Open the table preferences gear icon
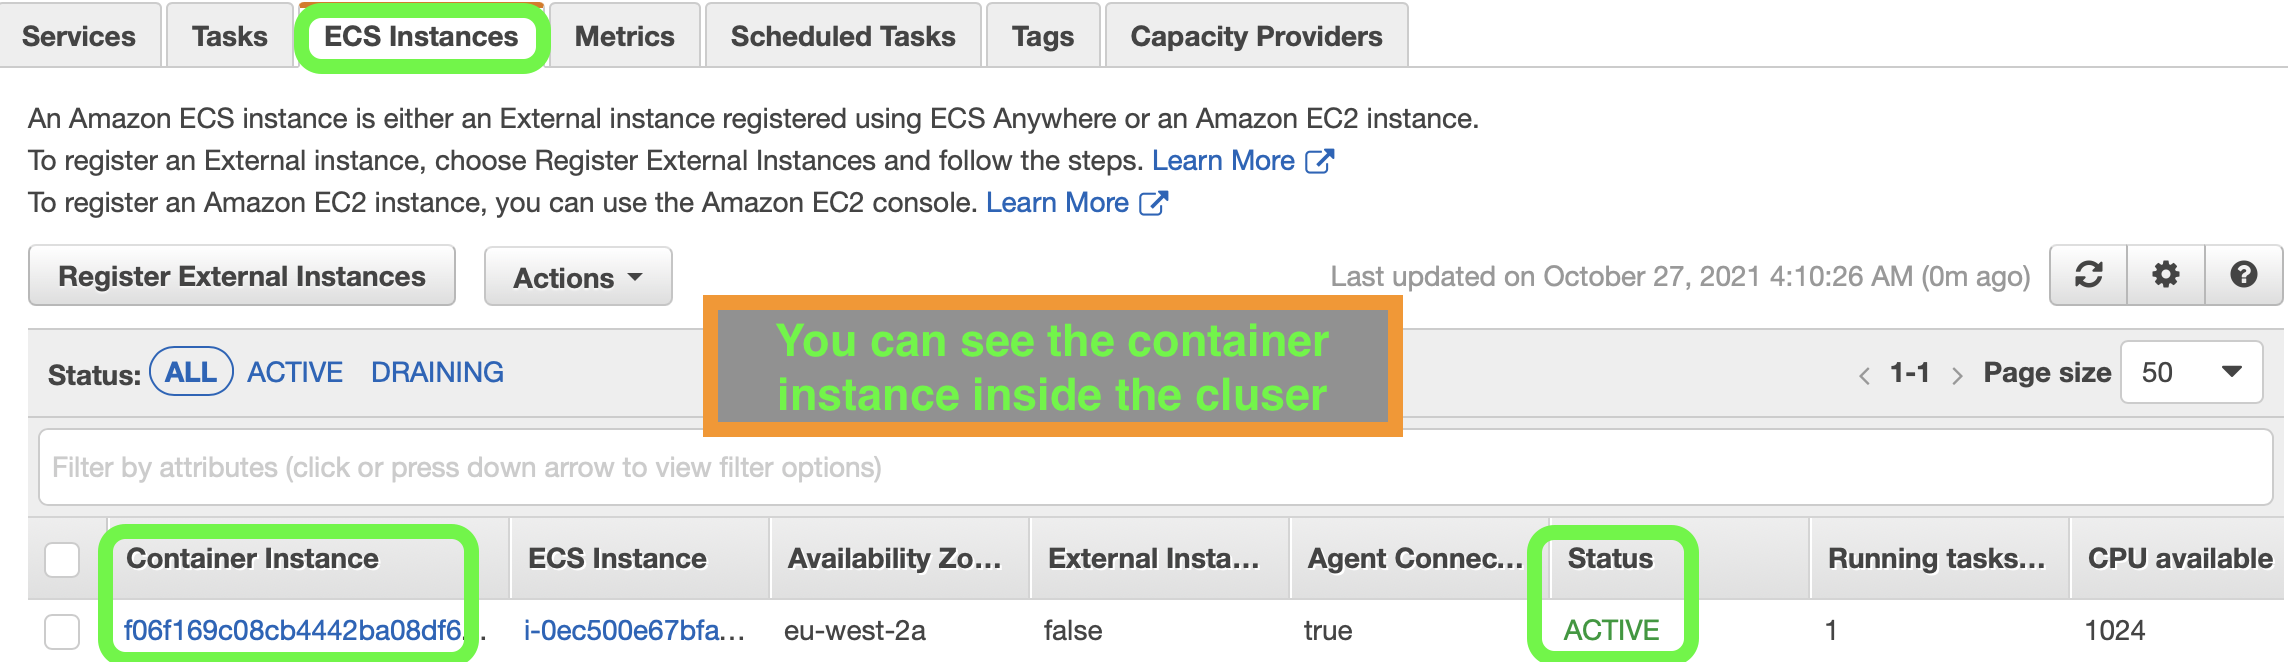 pyautogui.click(x=2165, y=275)
